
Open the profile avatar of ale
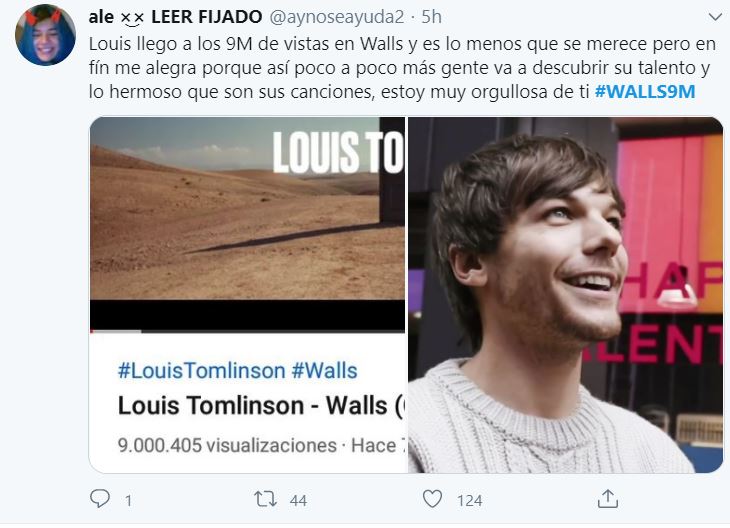[x=45, y=35]
